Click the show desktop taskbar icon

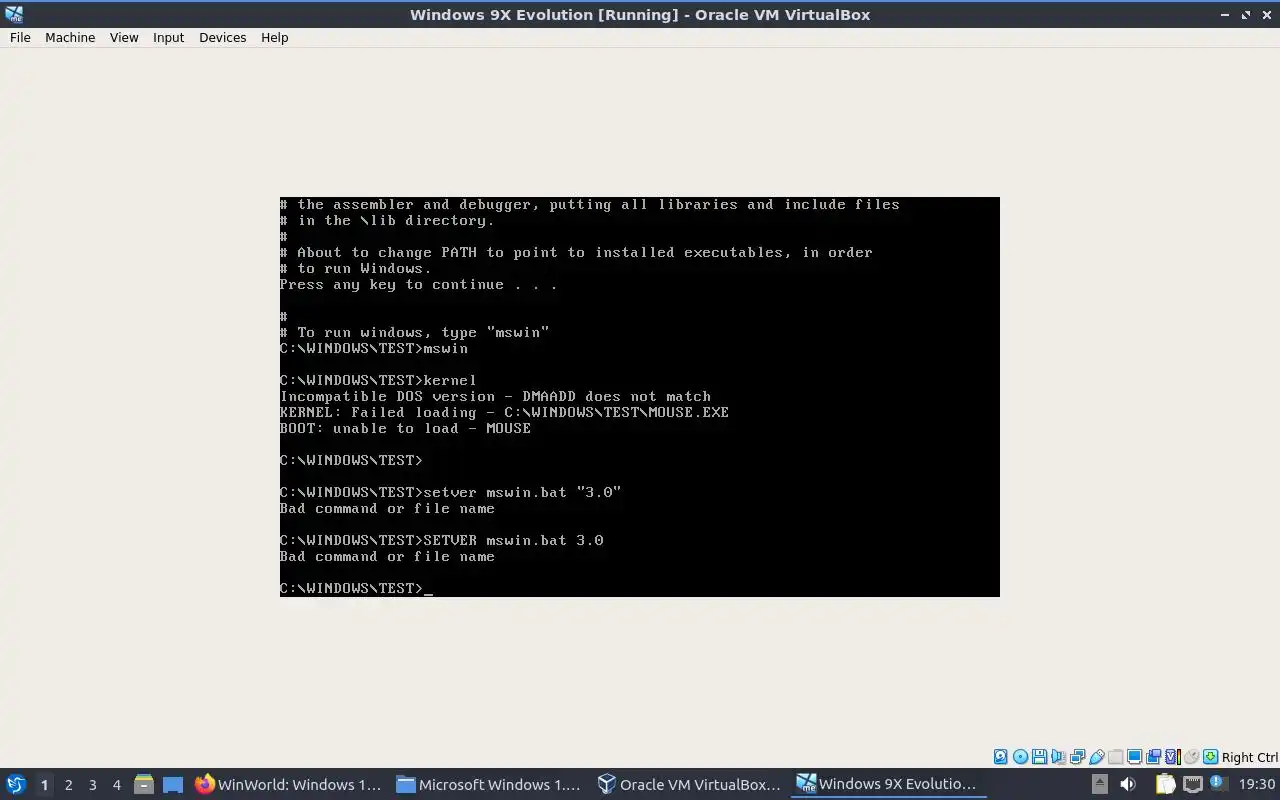(x=173, y=784)
